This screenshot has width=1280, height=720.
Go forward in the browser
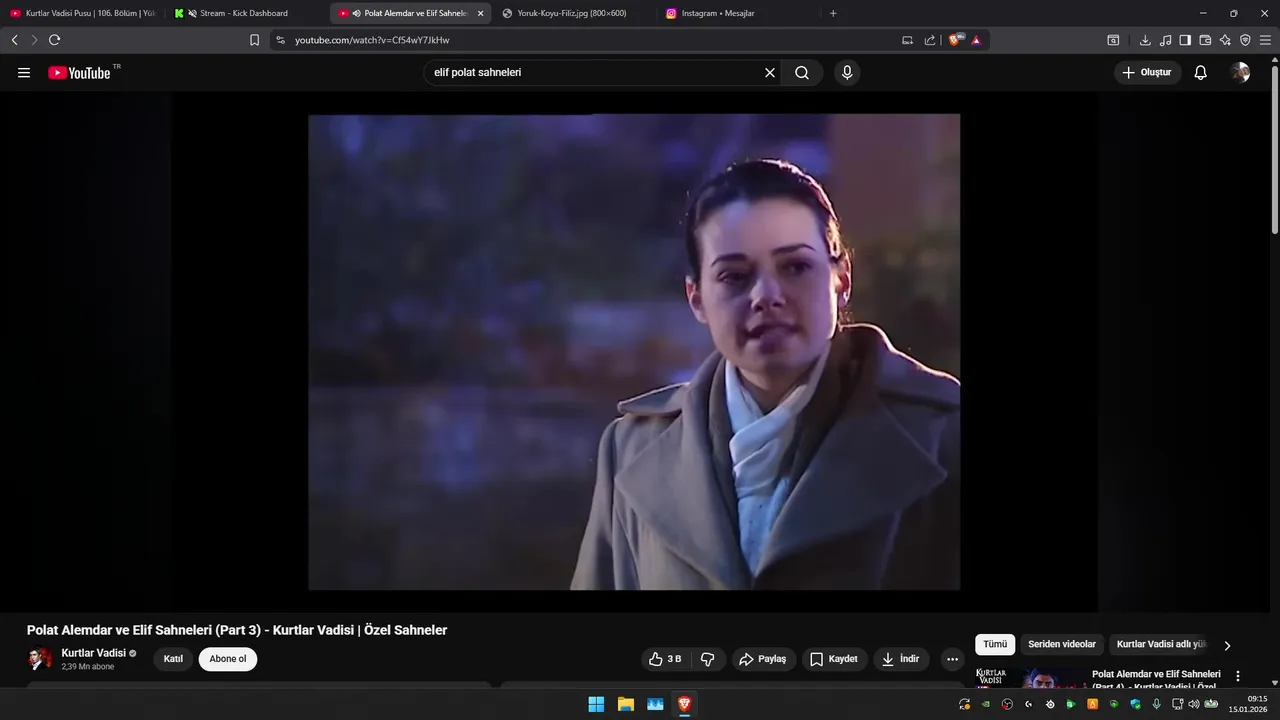coord(34,40)
